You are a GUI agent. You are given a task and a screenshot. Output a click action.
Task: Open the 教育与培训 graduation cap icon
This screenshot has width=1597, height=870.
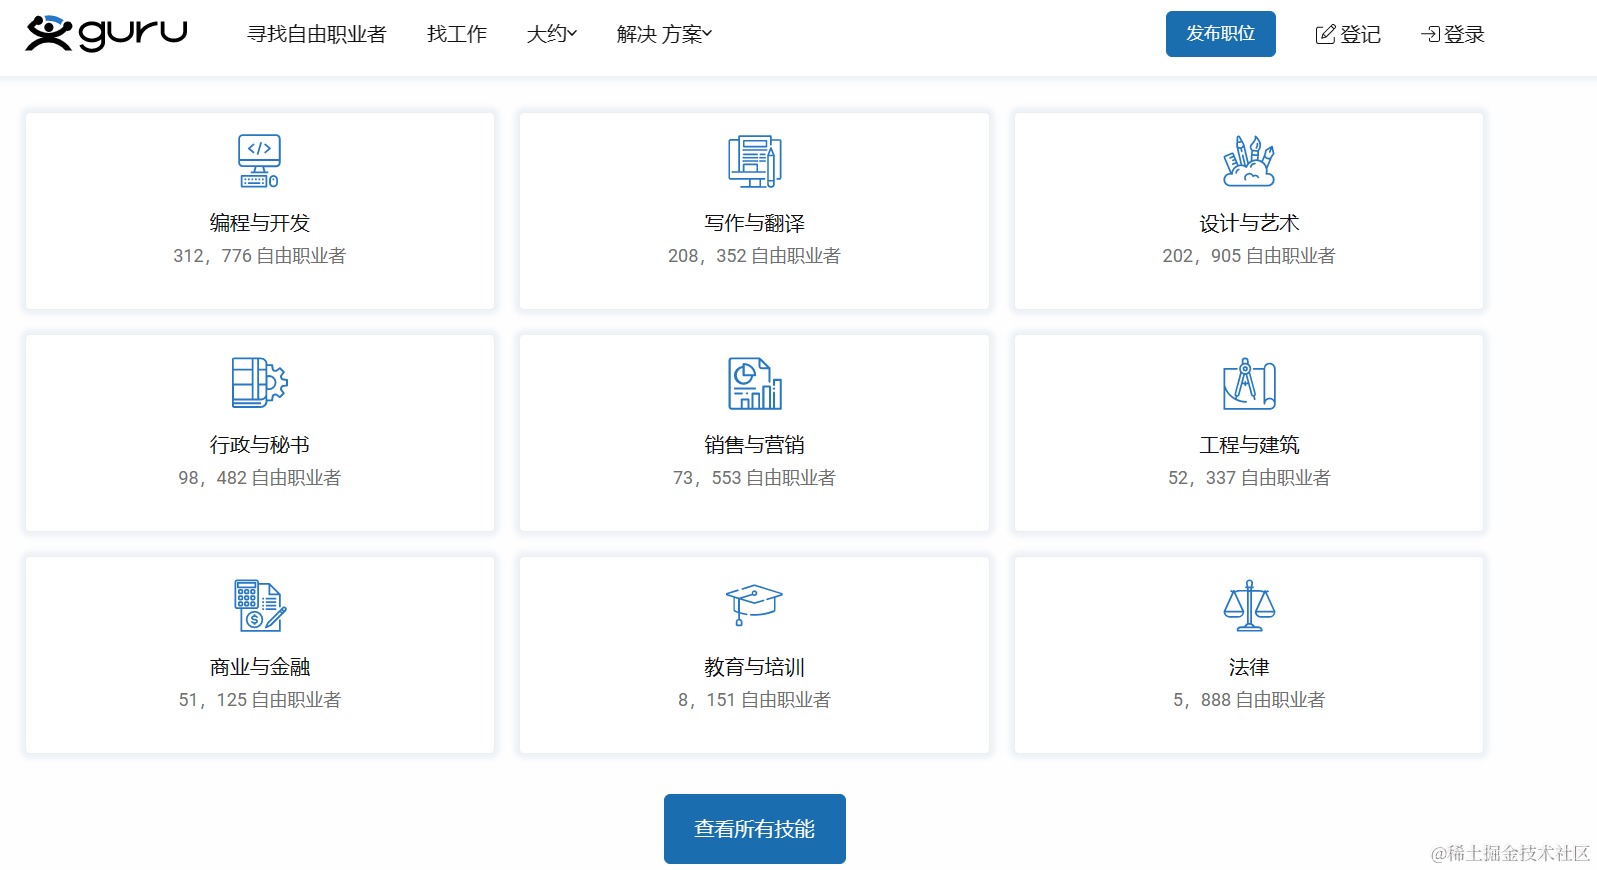[x=754, y=604]
